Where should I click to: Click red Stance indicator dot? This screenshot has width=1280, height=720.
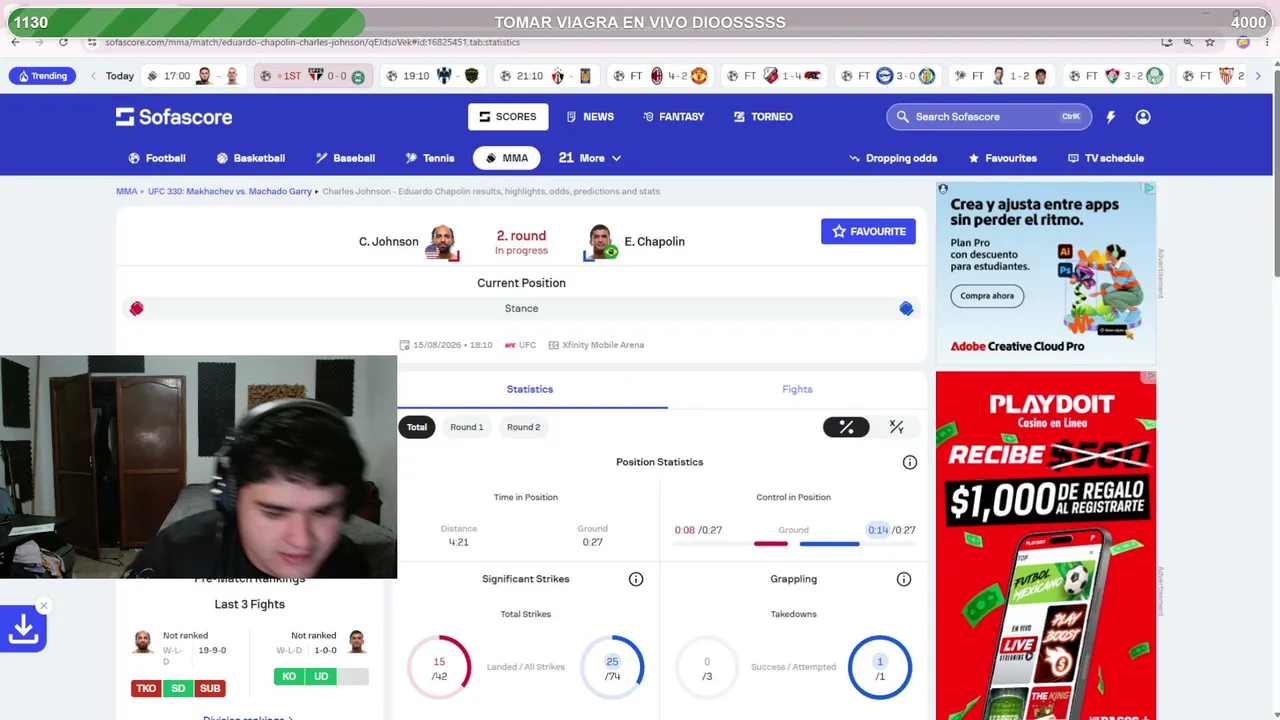(x=136, y=309)
